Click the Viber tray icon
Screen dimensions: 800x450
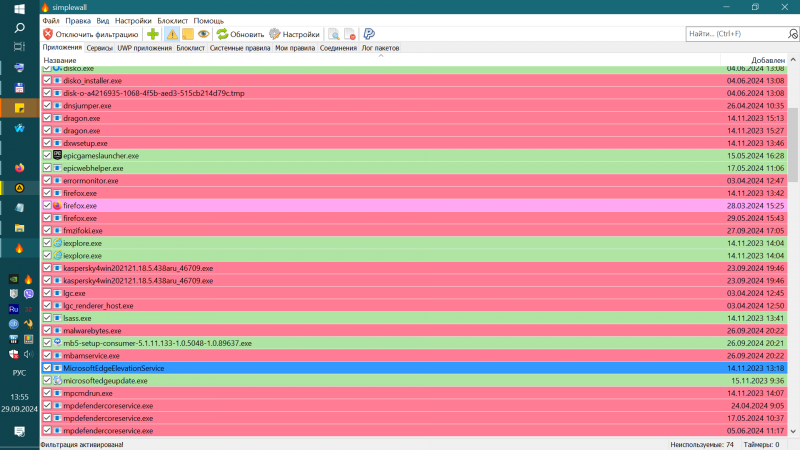pyautogui.click(x=29, y=294)
